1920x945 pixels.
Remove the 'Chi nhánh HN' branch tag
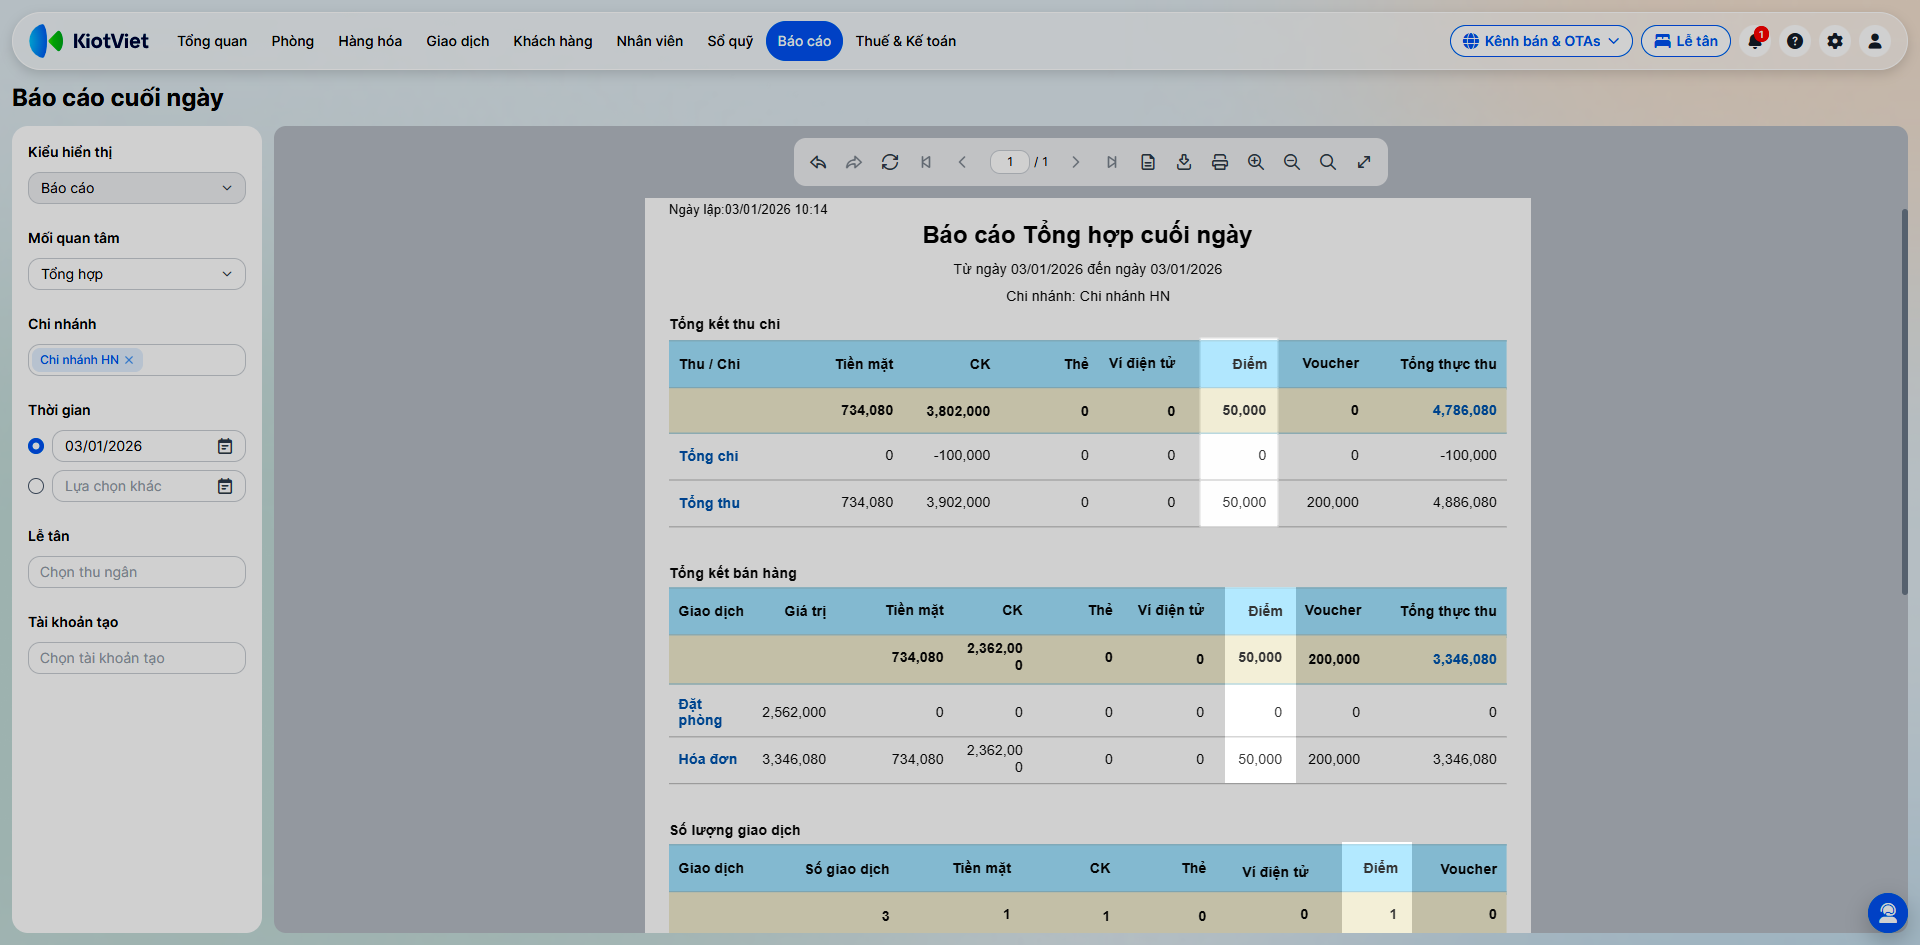pos(129,360)
